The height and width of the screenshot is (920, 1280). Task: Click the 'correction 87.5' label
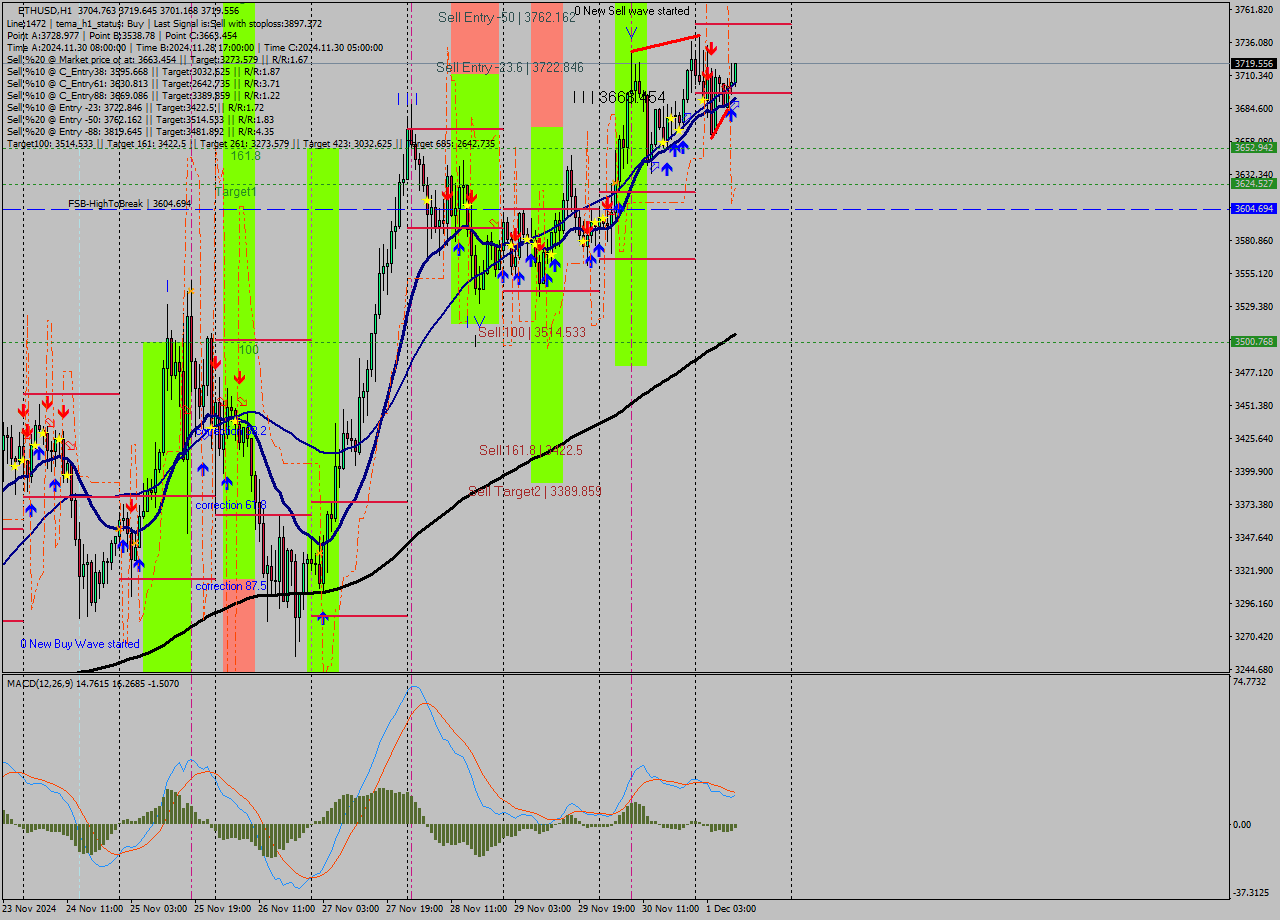click(231, 586)
